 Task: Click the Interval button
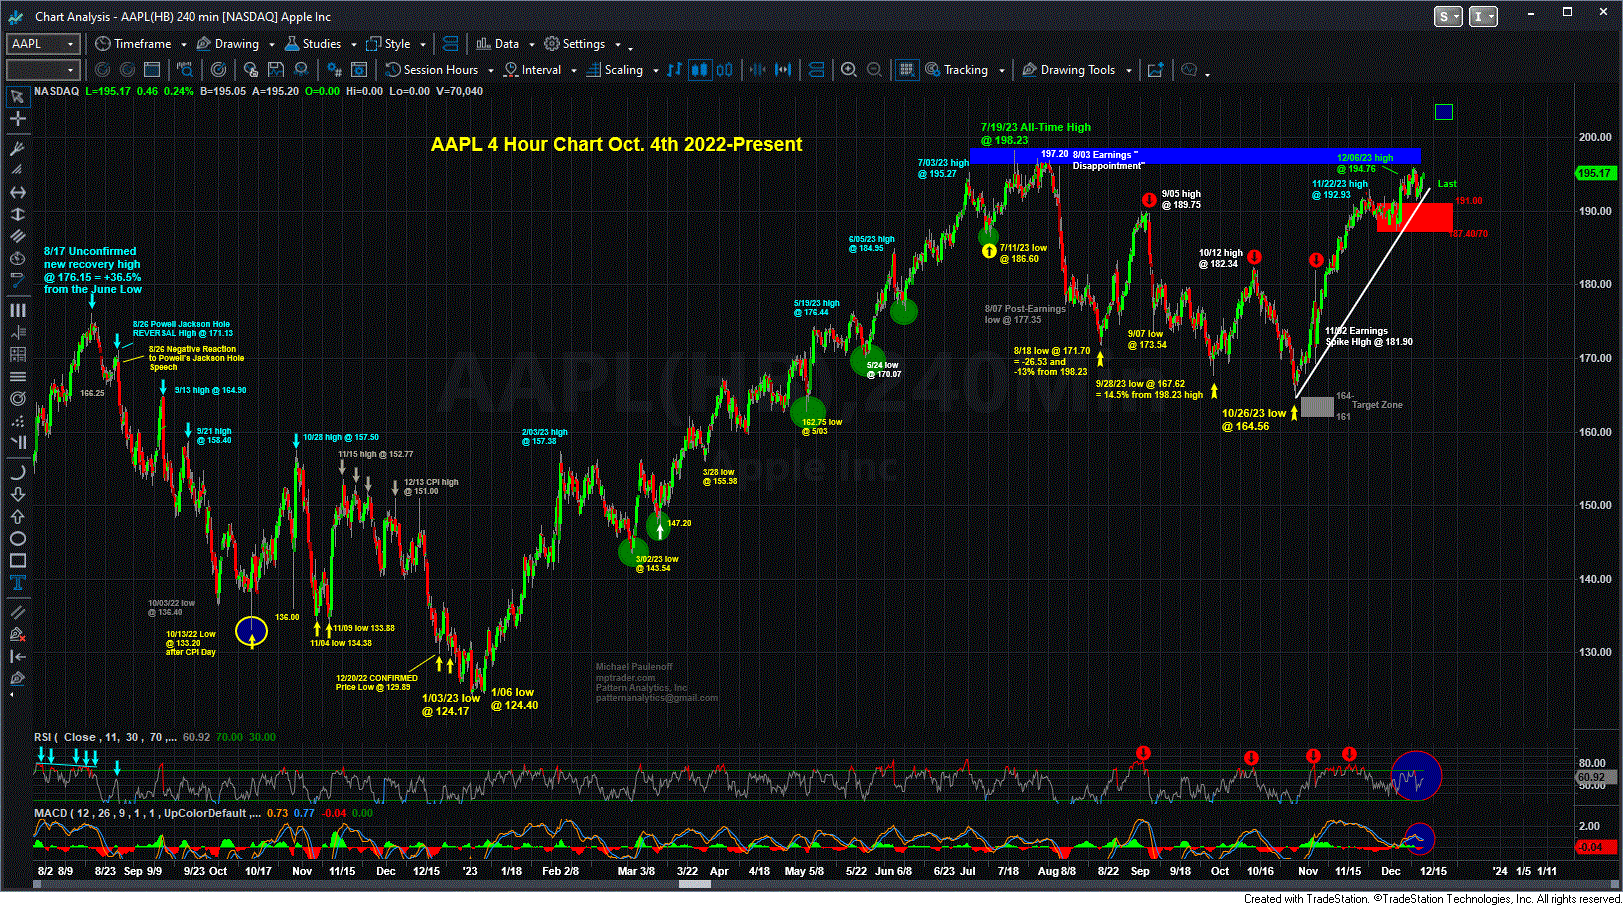pyautogui.click(x=533, y=70)
